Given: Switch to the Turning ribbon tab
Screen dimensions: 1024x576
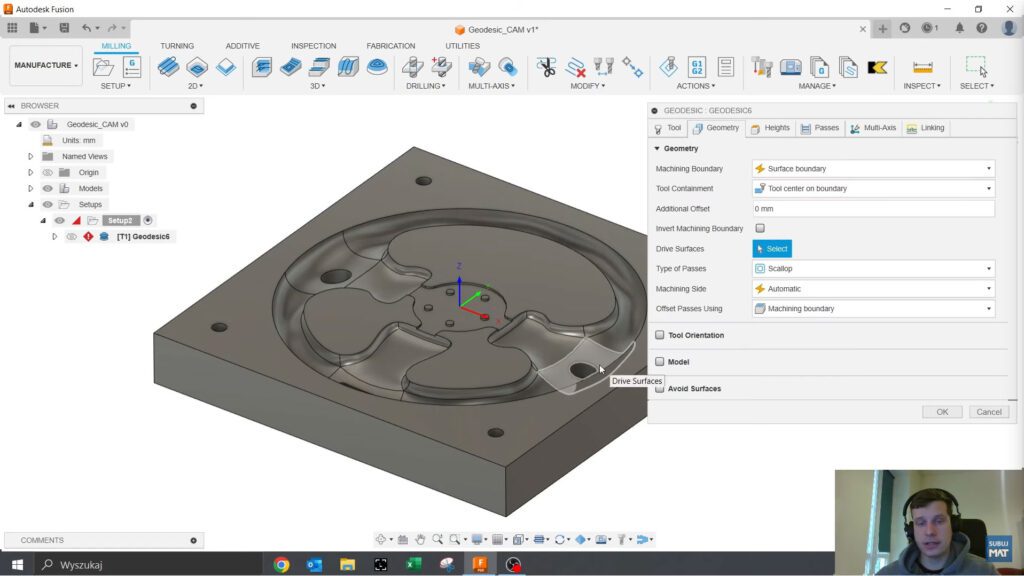Looking at the screenshot, I should (x=177, y=46).
